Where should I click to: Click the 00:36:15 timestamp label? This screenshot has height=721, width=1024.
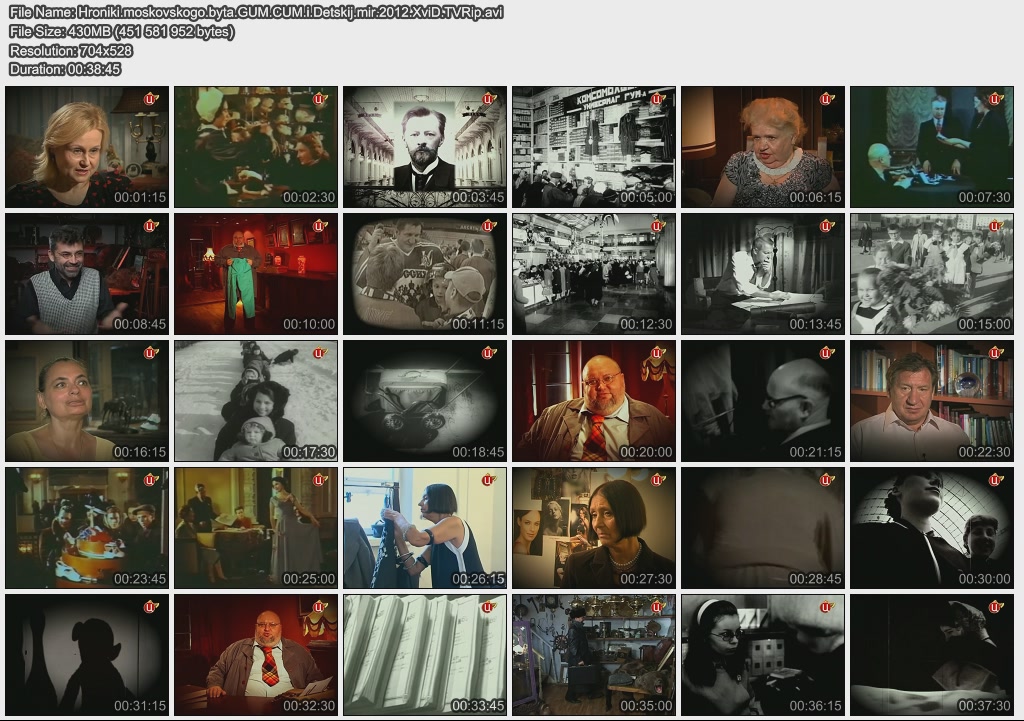[814, 705]
